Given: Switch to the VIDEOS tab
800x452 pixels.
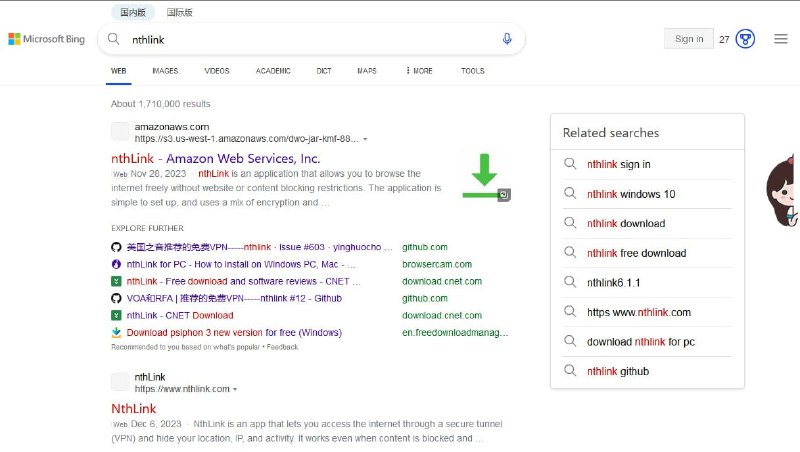Looking at the screenshot, I should pos(217,71).
